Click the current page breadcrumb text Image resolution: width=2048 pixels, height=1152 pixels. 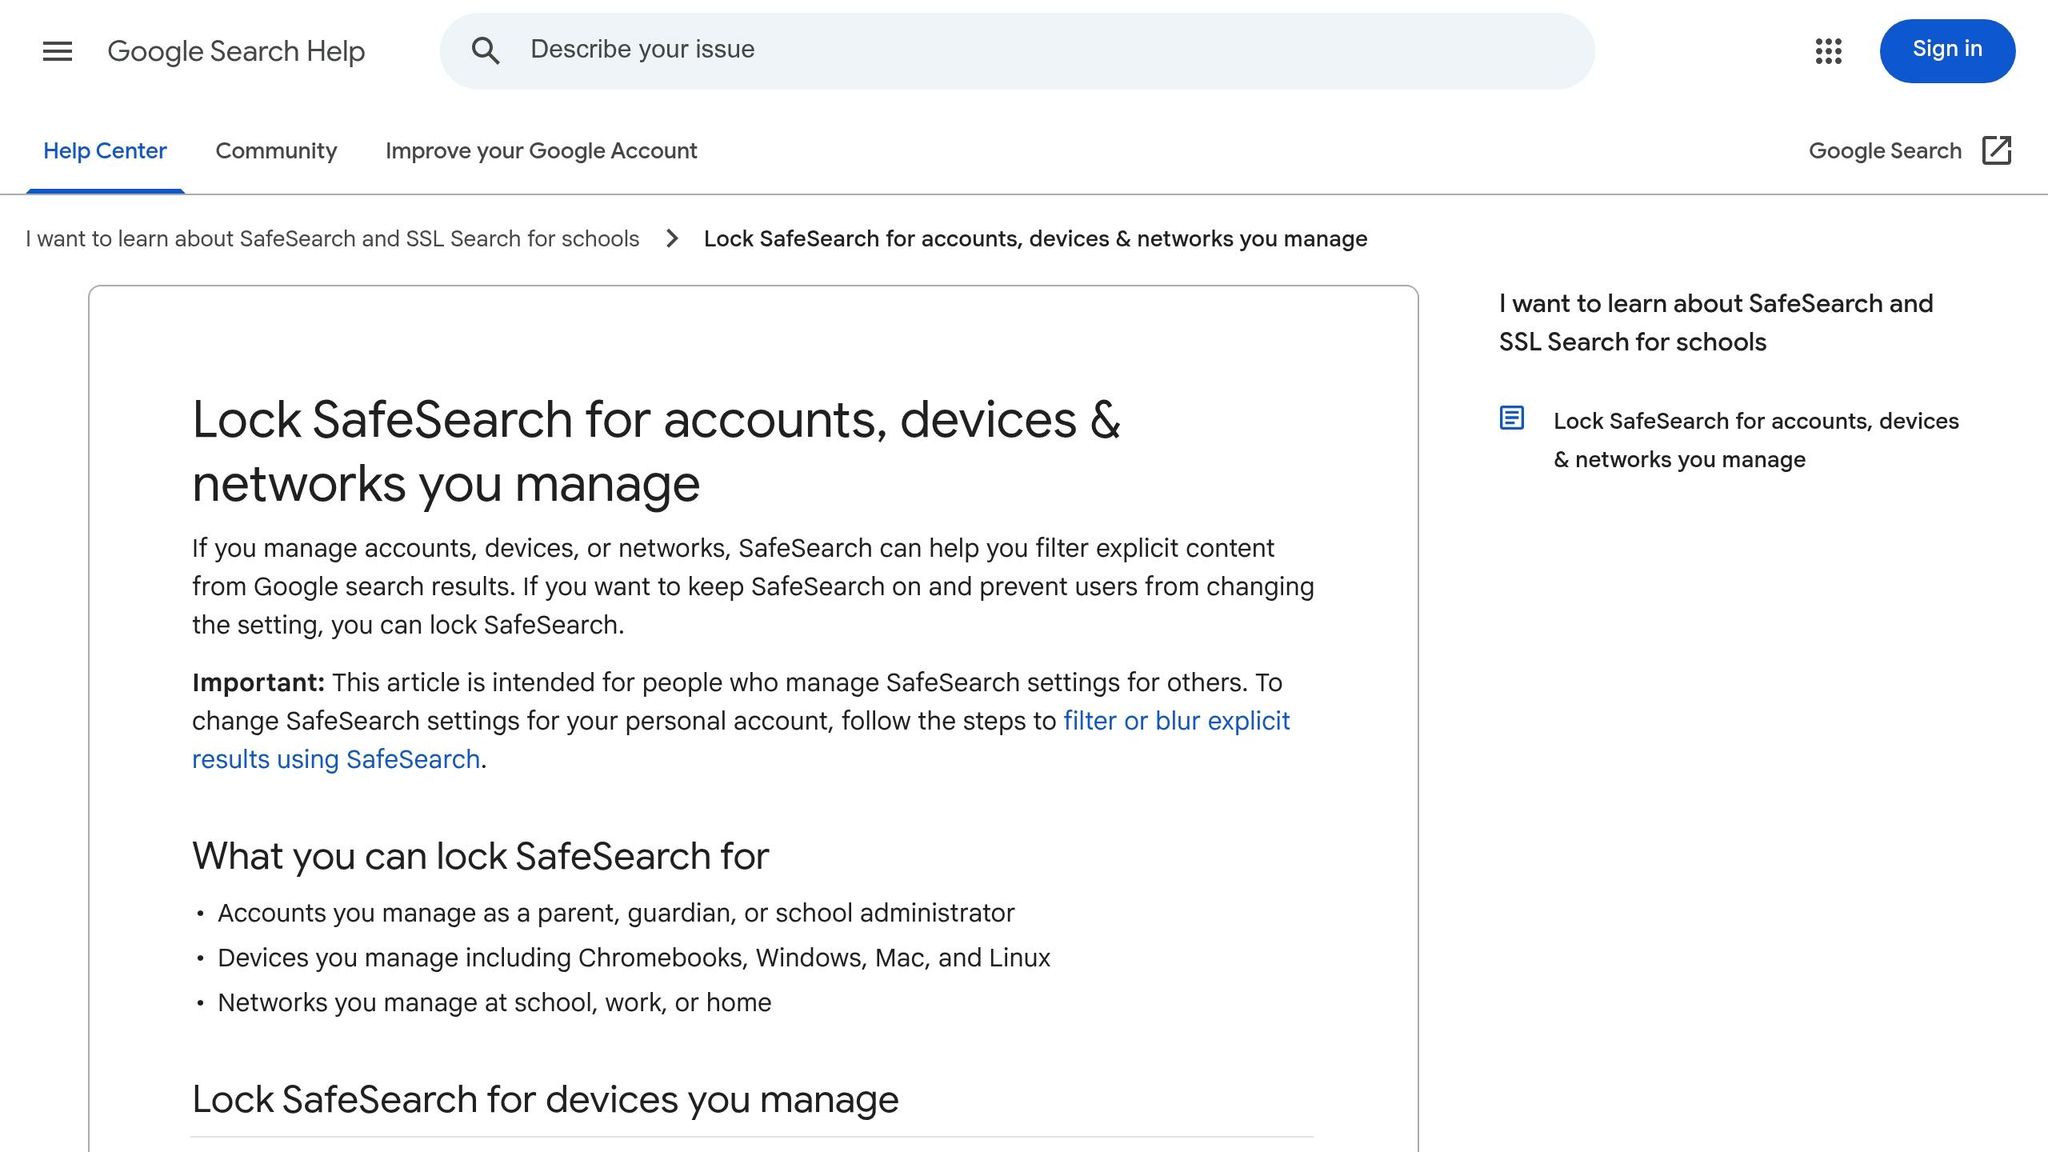[1035, 239]
